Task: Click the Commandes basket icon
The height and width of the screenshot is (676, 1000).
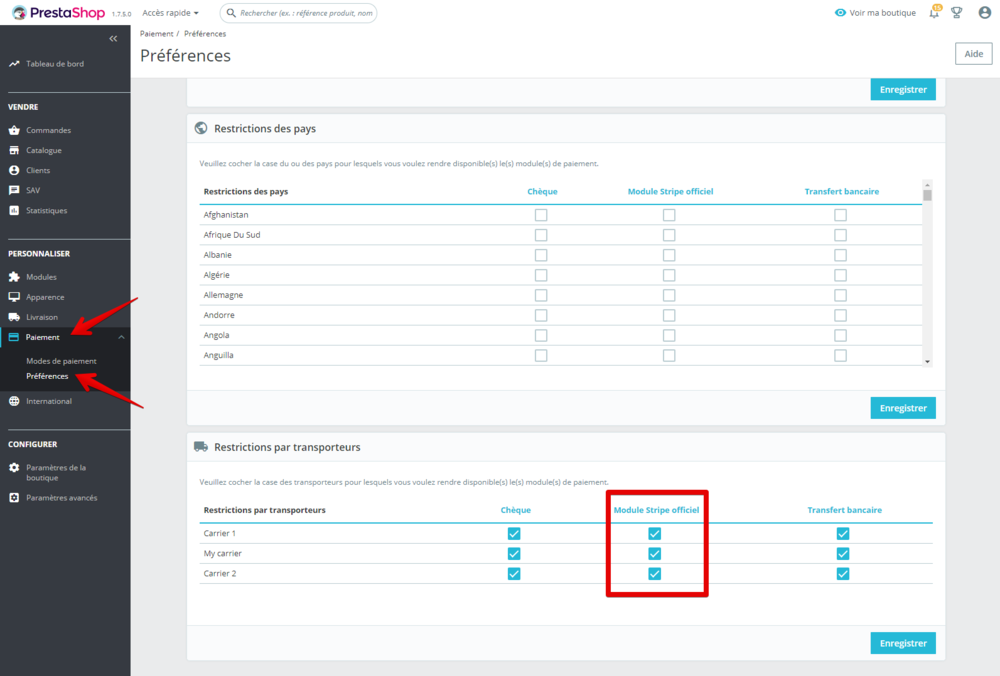Action: tap(14, 130)
